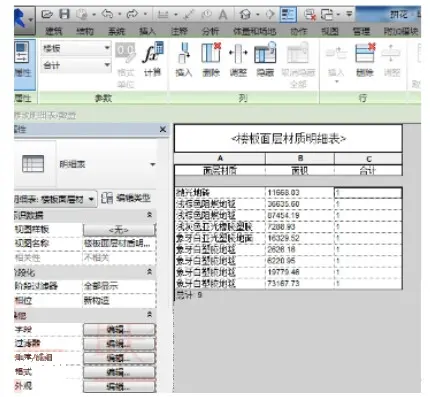Click the 编辑 button for 字段
Viewport: 430px width, 397px height.
[119, 330]
